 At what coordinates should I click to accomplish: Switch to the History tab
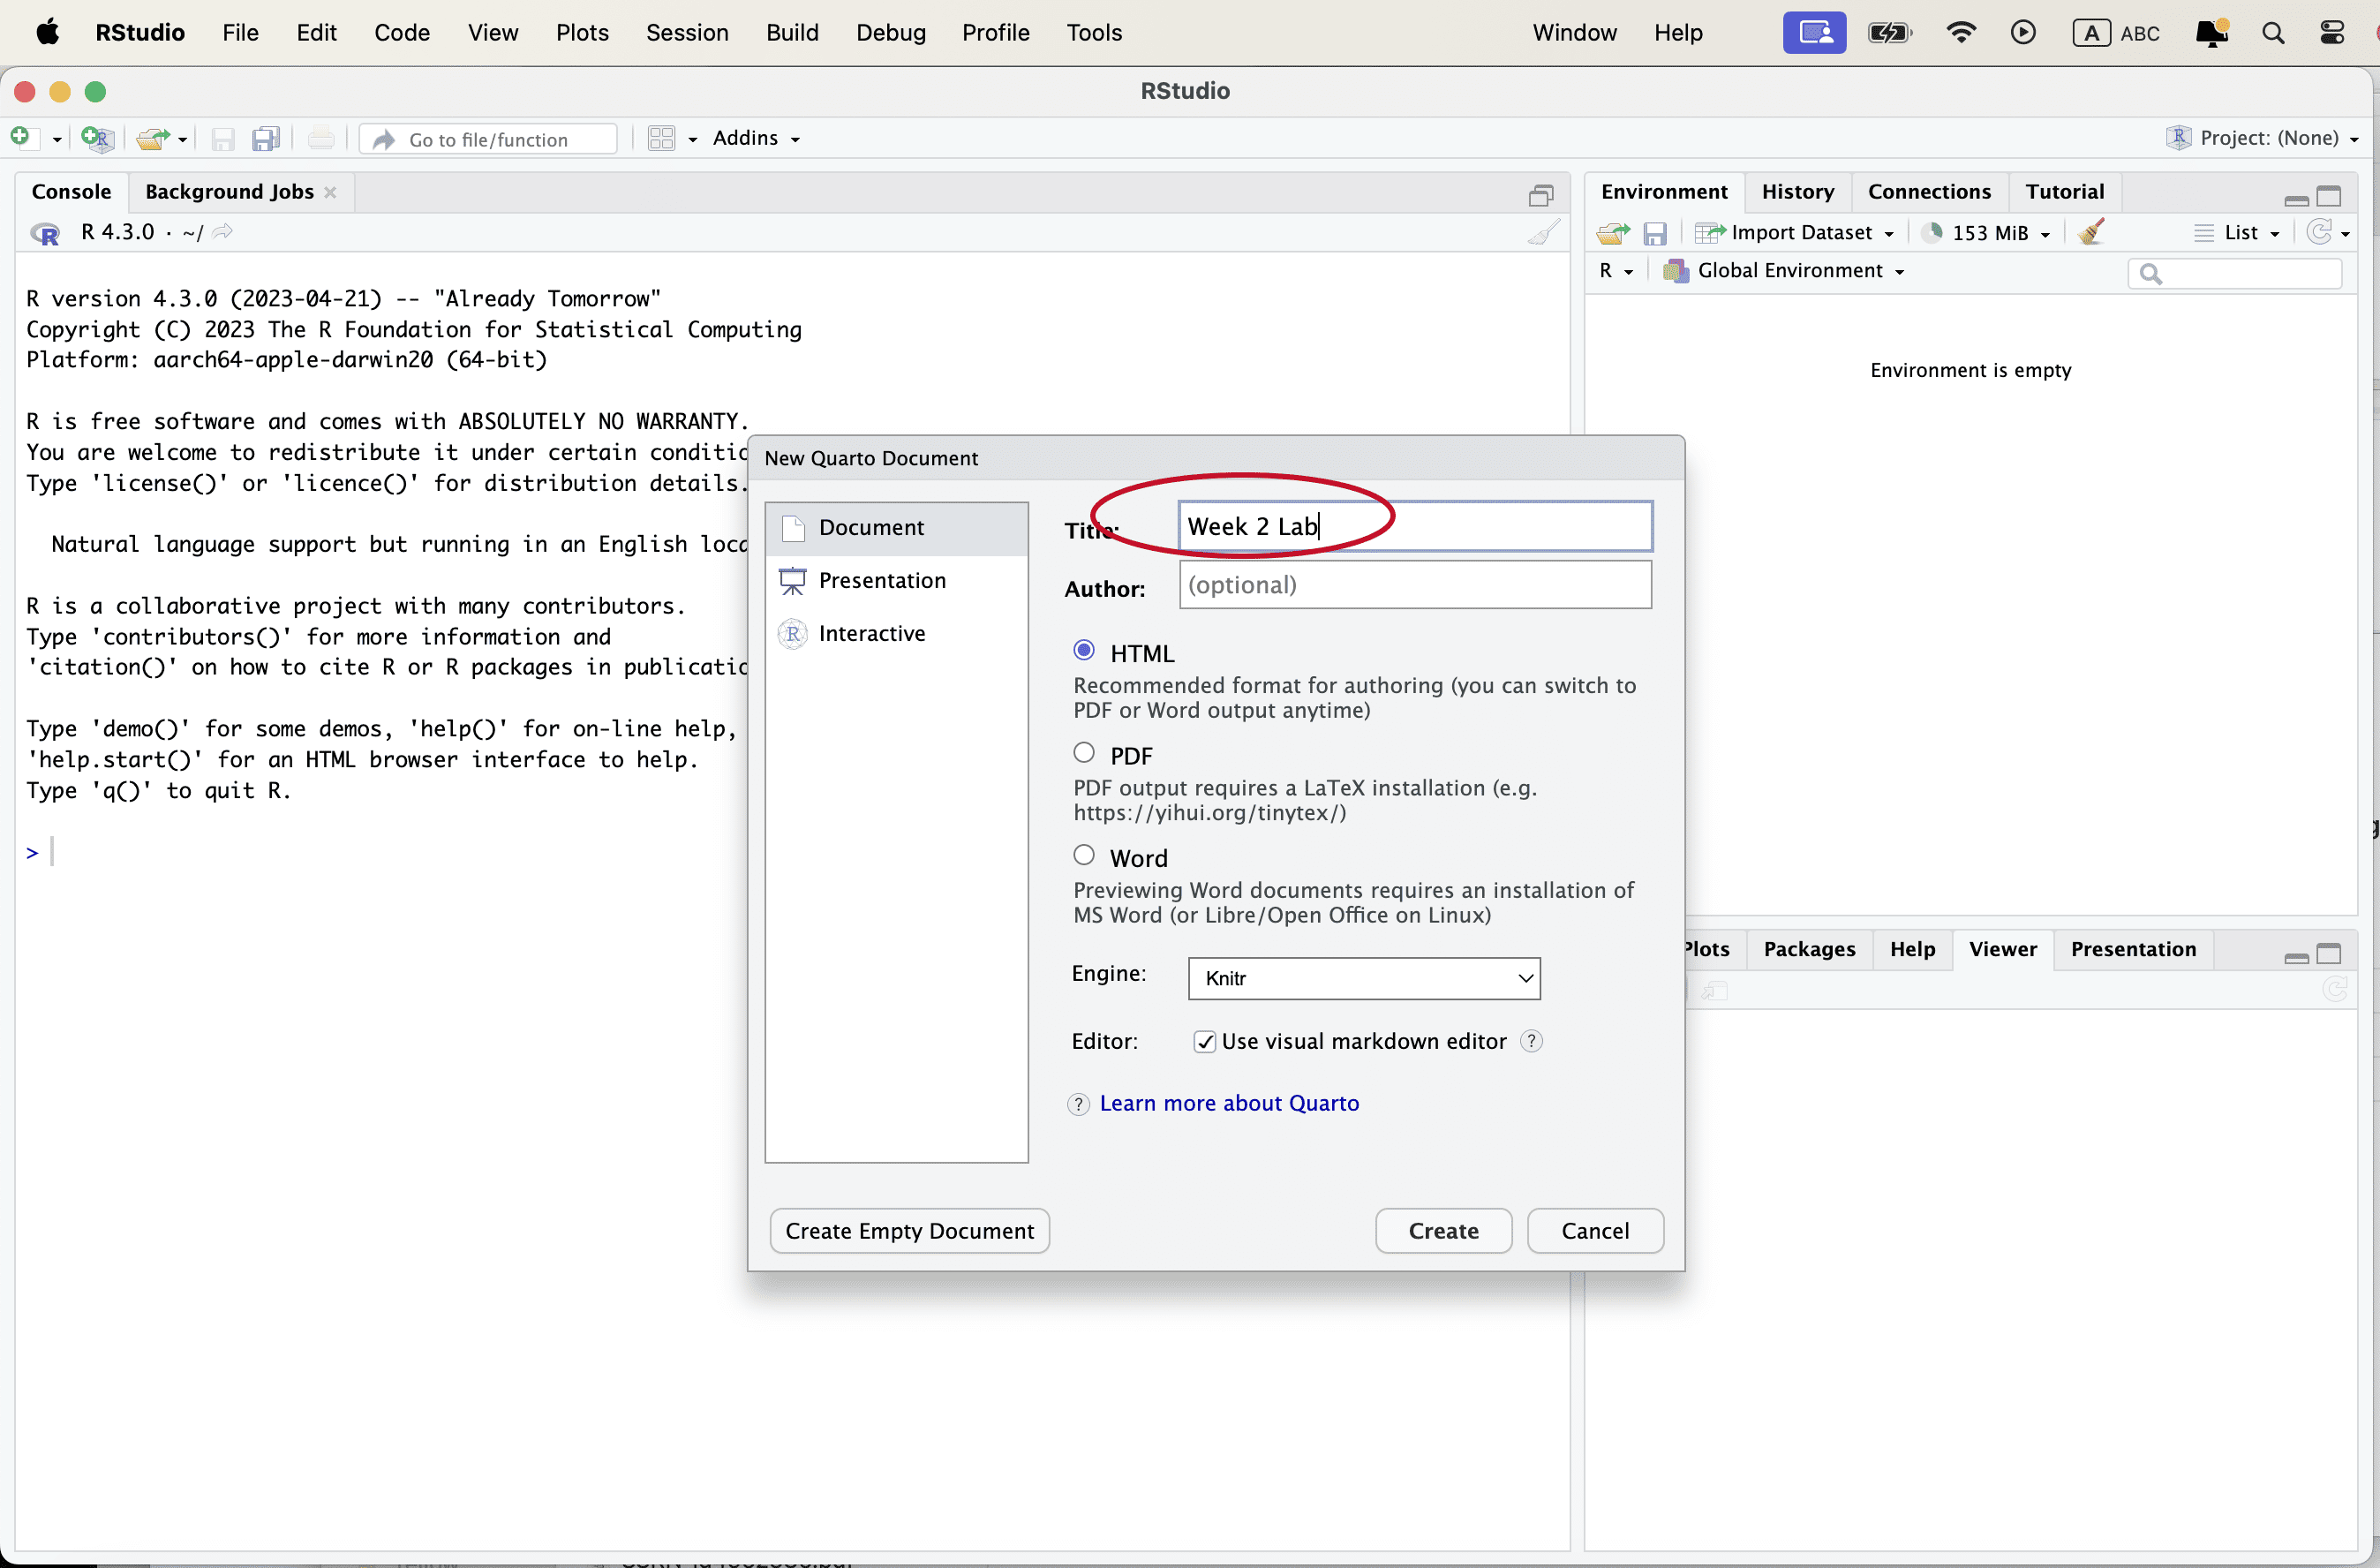[x=1797, y=191]
